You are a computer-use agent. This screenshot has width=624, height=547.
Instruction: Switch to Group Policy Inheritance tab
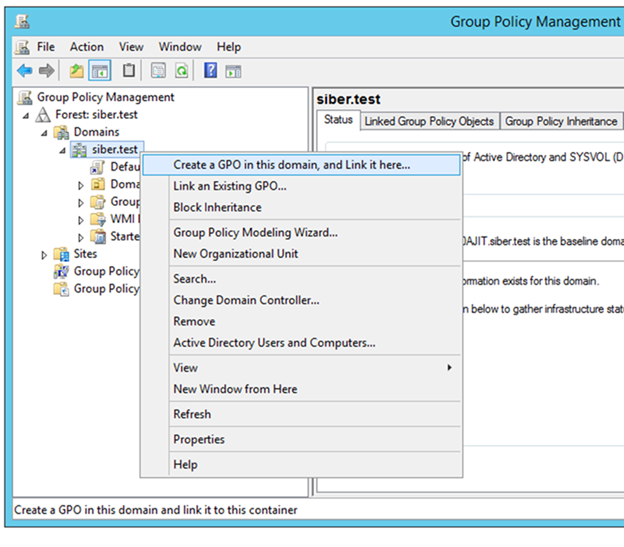pyautogui.click(x=561, y=121)
